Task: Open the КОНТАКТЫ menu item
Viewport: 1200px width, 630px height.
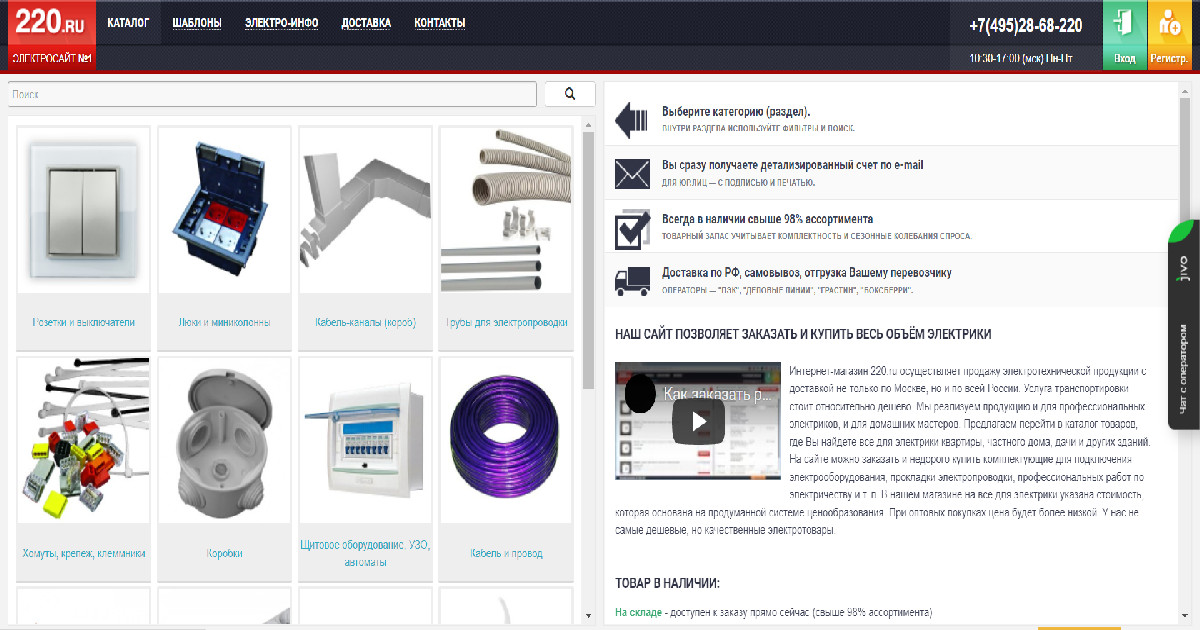Action: point(440,22)
